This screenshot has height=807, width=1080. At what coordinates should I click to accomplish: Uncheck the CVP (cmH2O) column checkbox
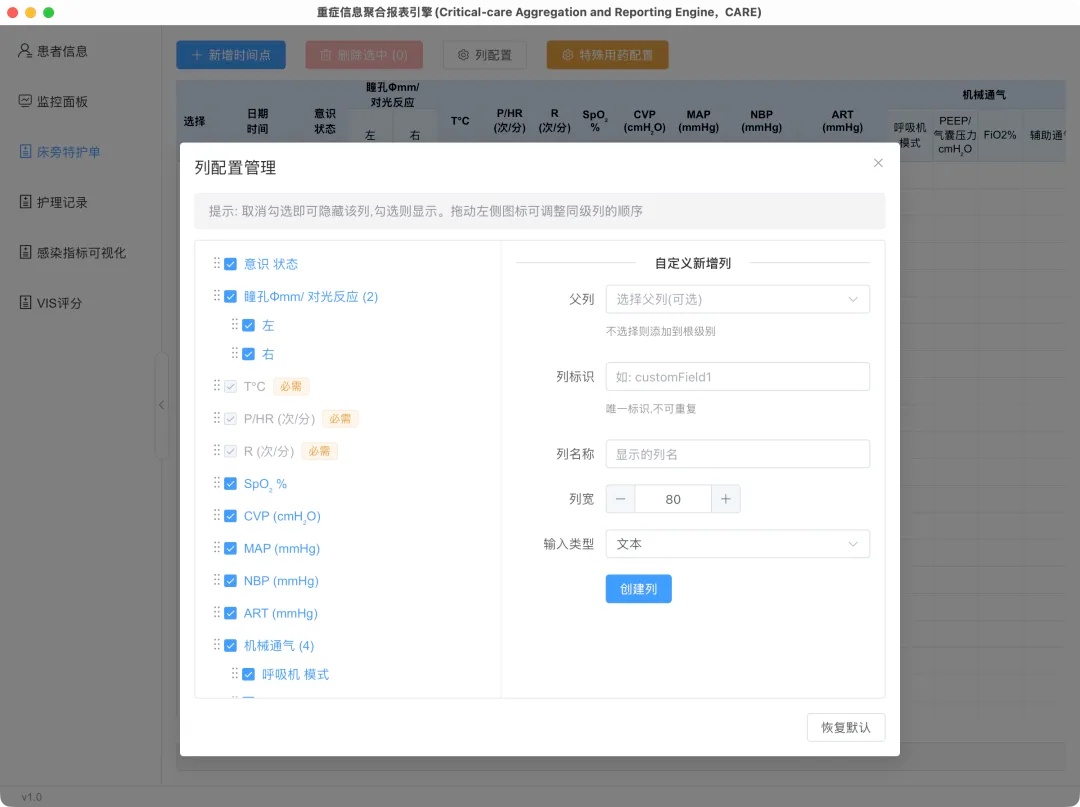click(x=231, y=516)
